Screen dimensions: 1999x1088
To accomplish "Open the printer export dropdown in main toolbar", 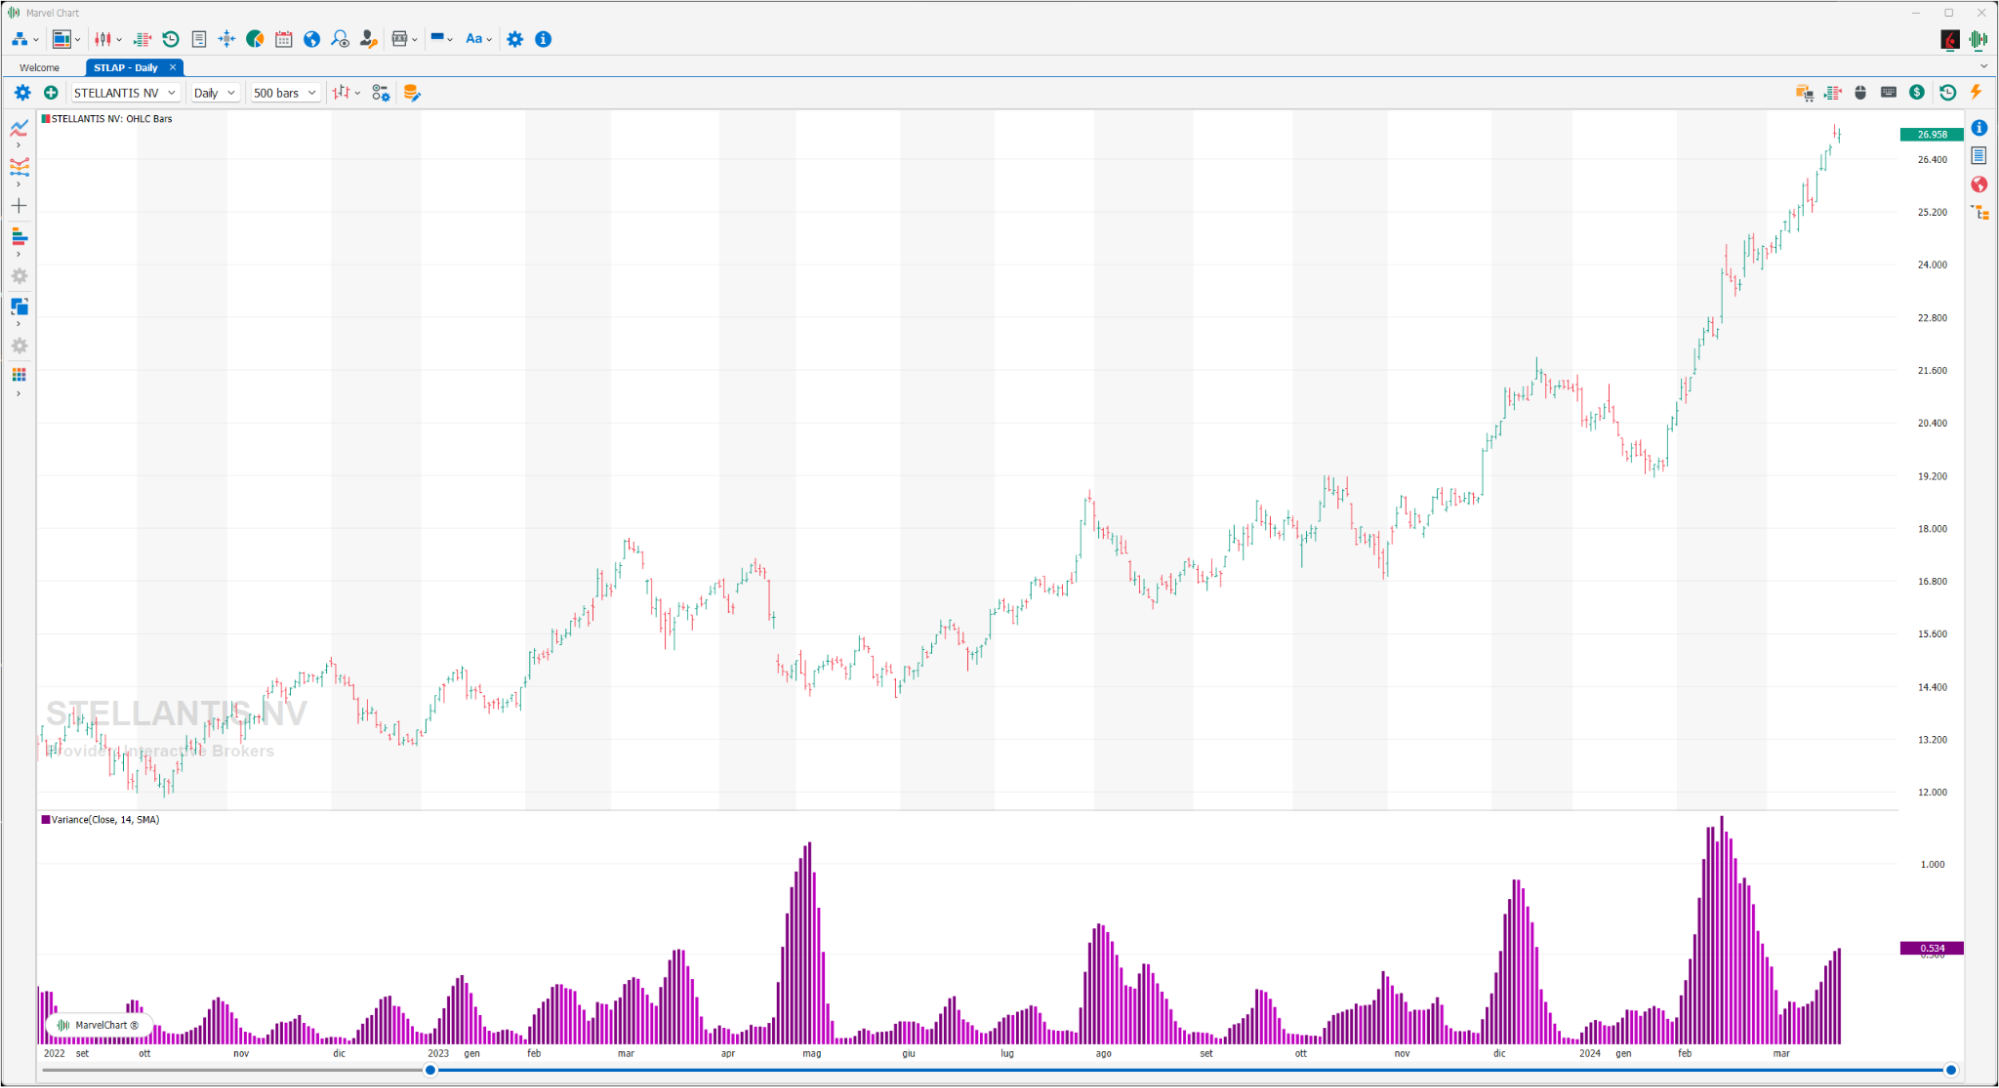I will point(404,39).
